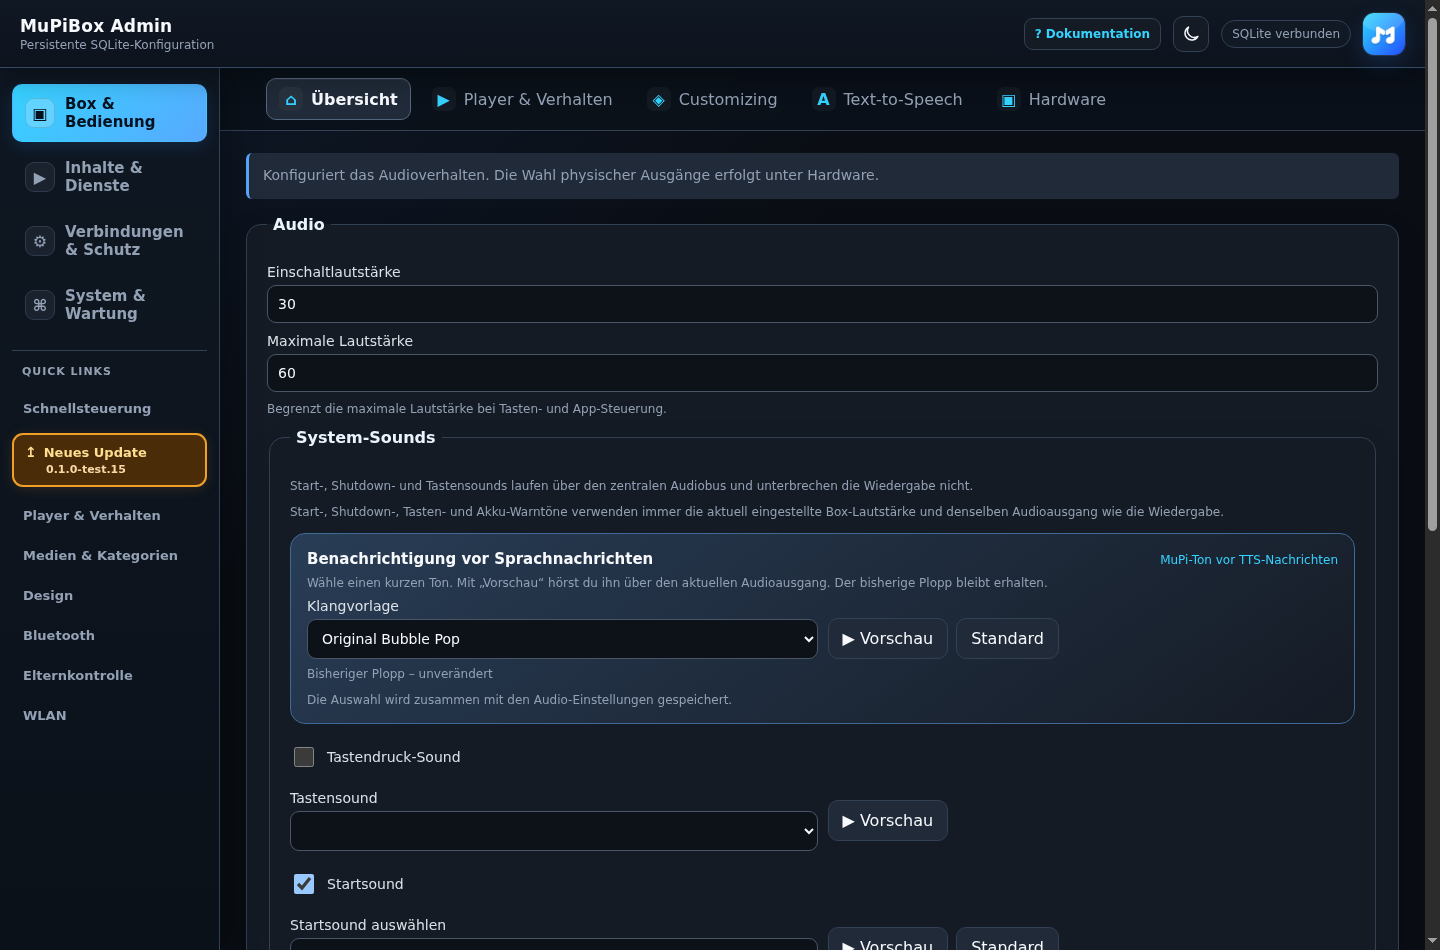Toggle dark mode with the moon icon
Screen dimensions: 1440x950
tap(1191, 34)
